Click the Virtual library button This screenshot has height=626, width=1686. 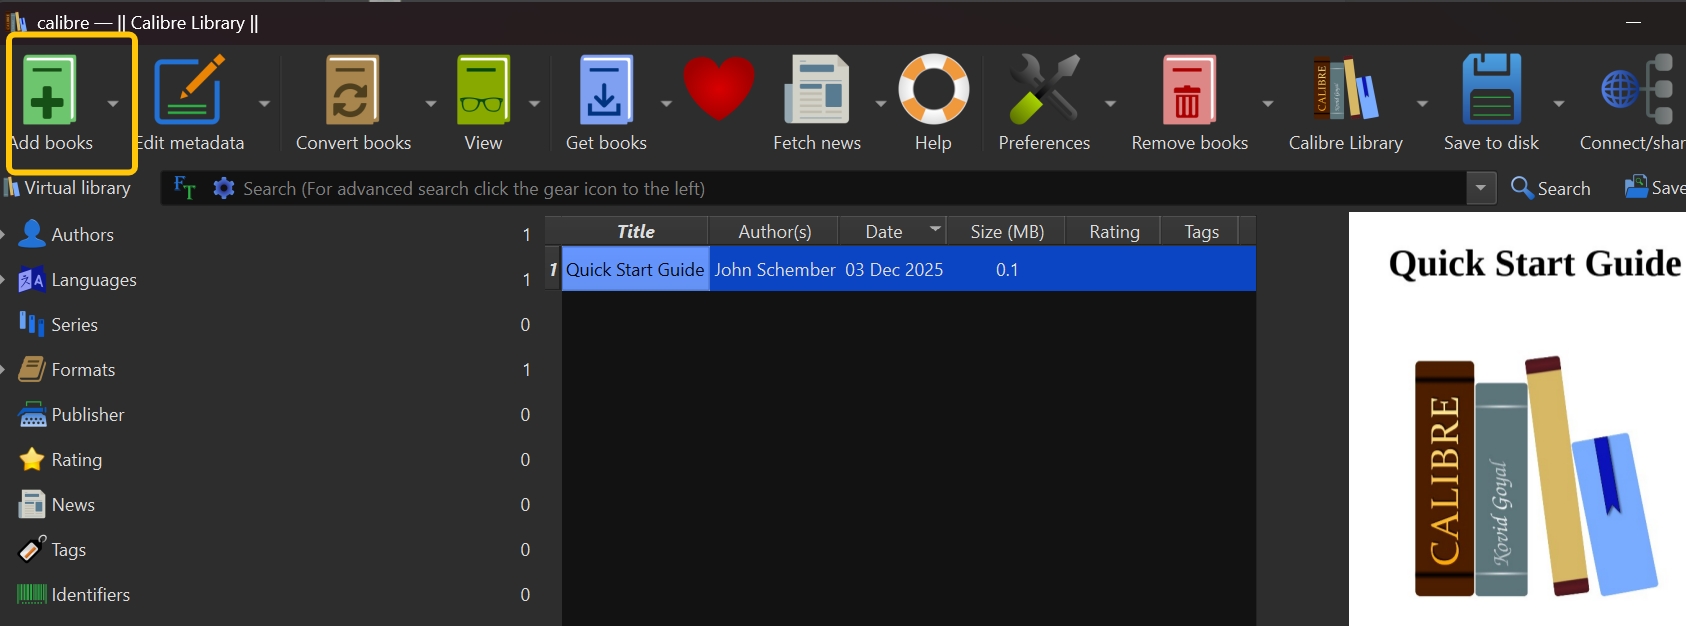pos(67,188)
